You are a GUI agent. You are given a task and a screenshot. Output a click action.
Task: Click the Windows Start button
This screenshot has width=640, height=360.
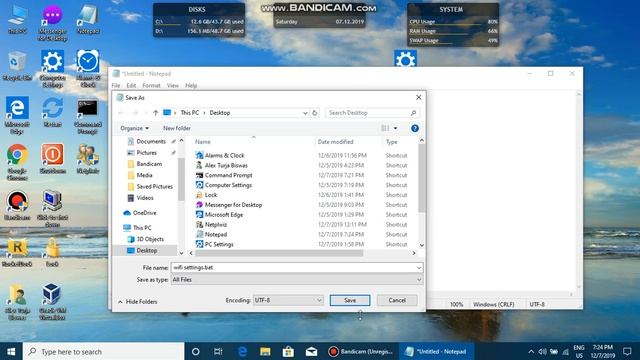click(x=11, y=351)
